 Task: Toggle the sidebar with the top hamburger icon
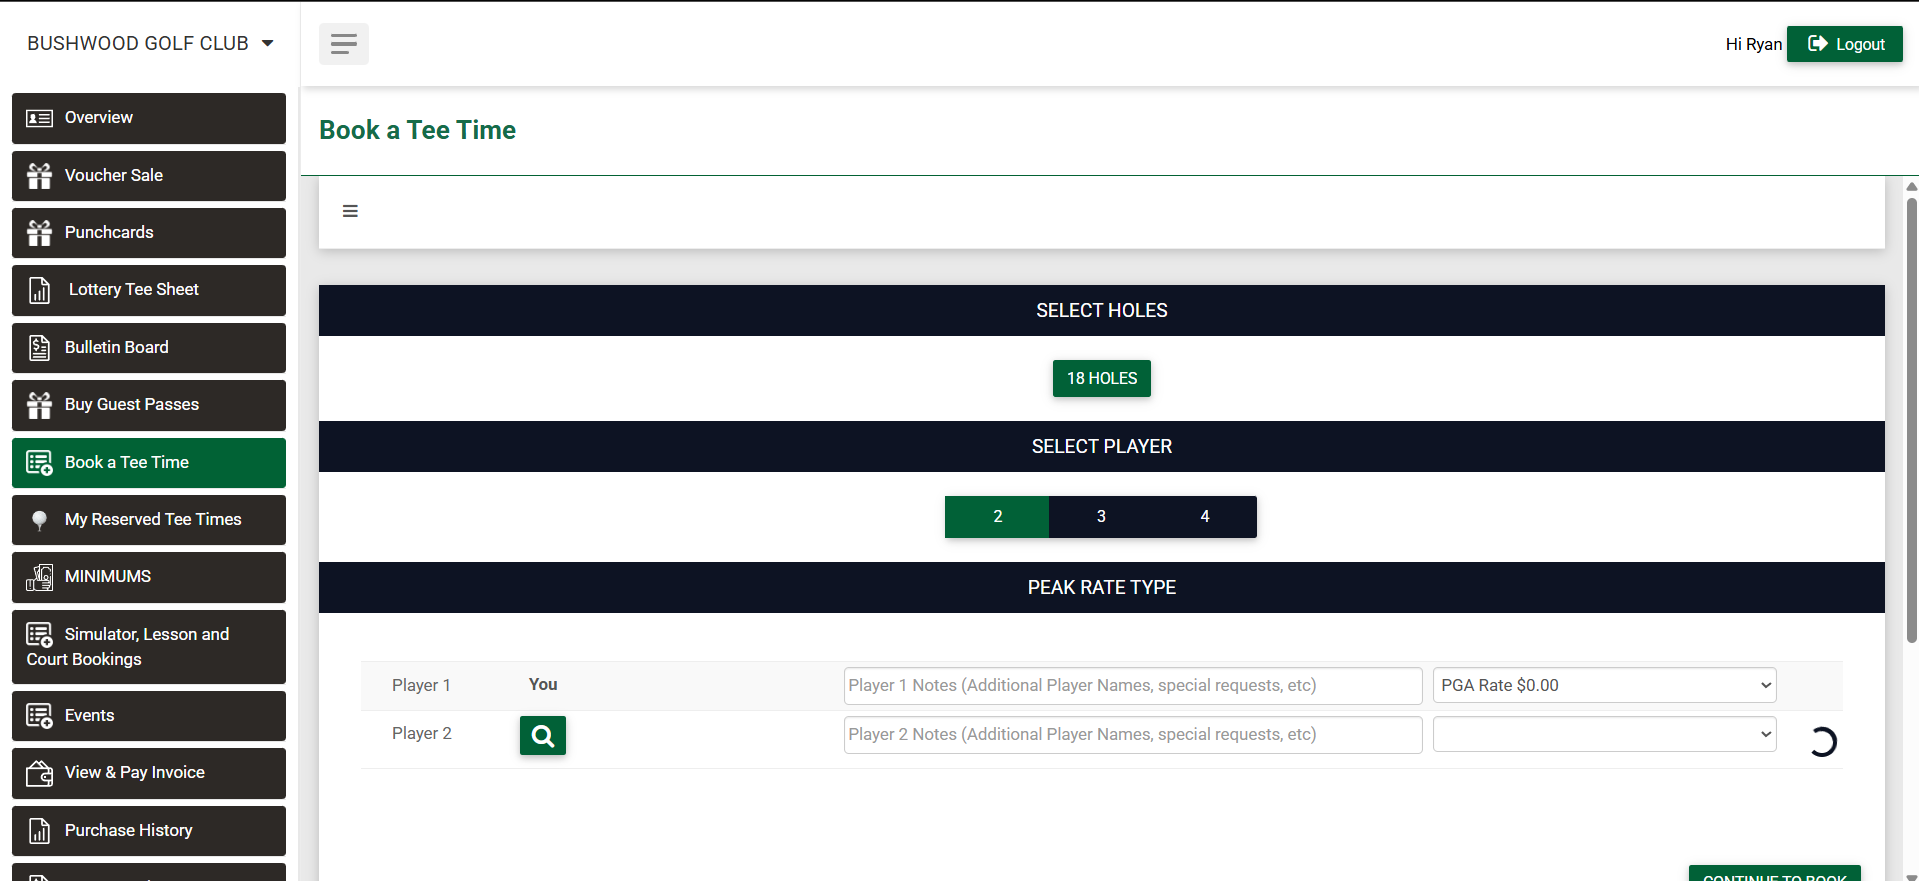(x=343, y=44)
